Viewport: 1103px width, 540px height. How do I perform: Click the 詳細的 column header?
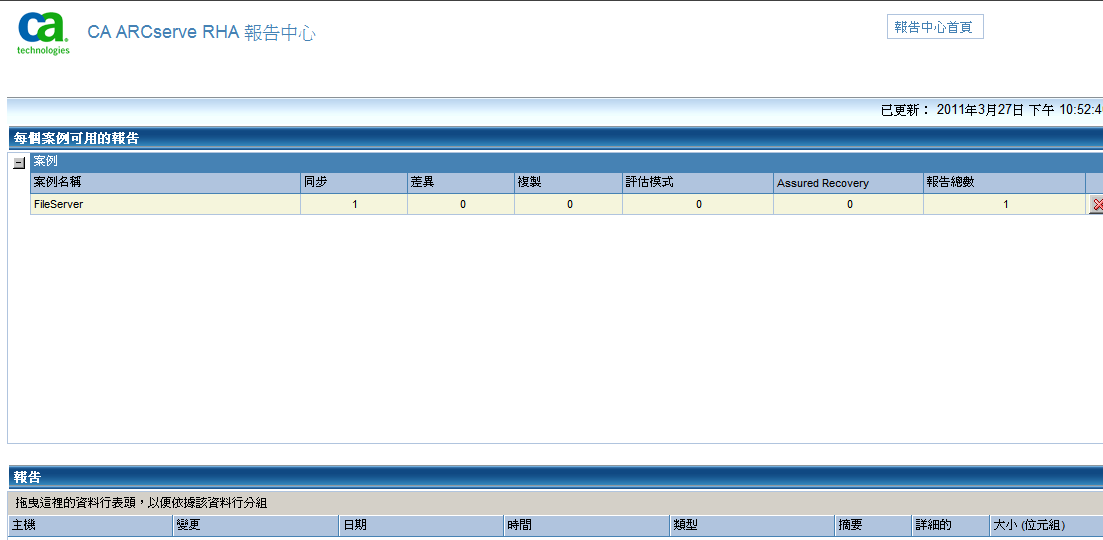point(950,525)
